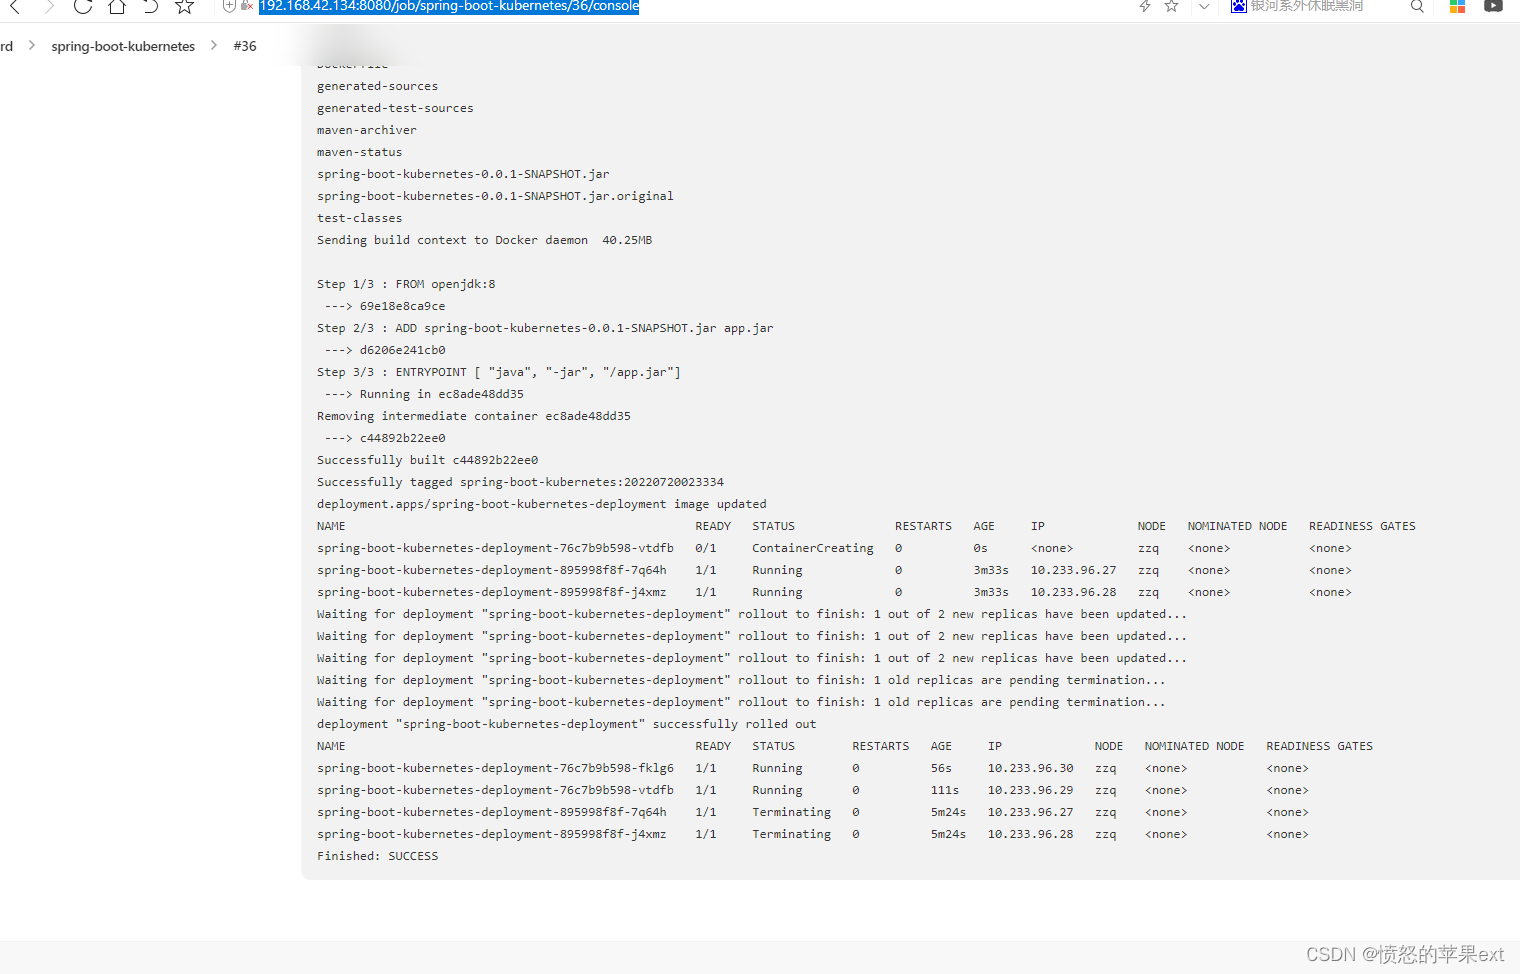
Task: Open spring-boot-kubernetes breadcrumb link
Action: click(x=123, y=46)
